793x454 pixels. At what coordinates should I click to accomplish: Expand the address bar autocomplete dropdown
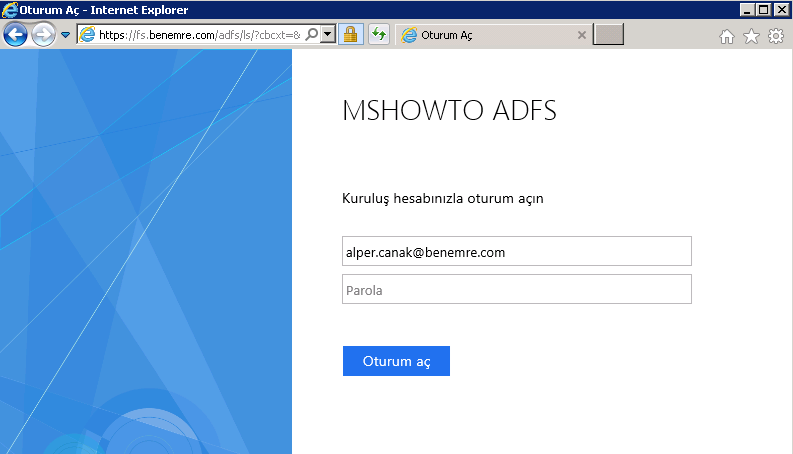click(x=328, y=34)
